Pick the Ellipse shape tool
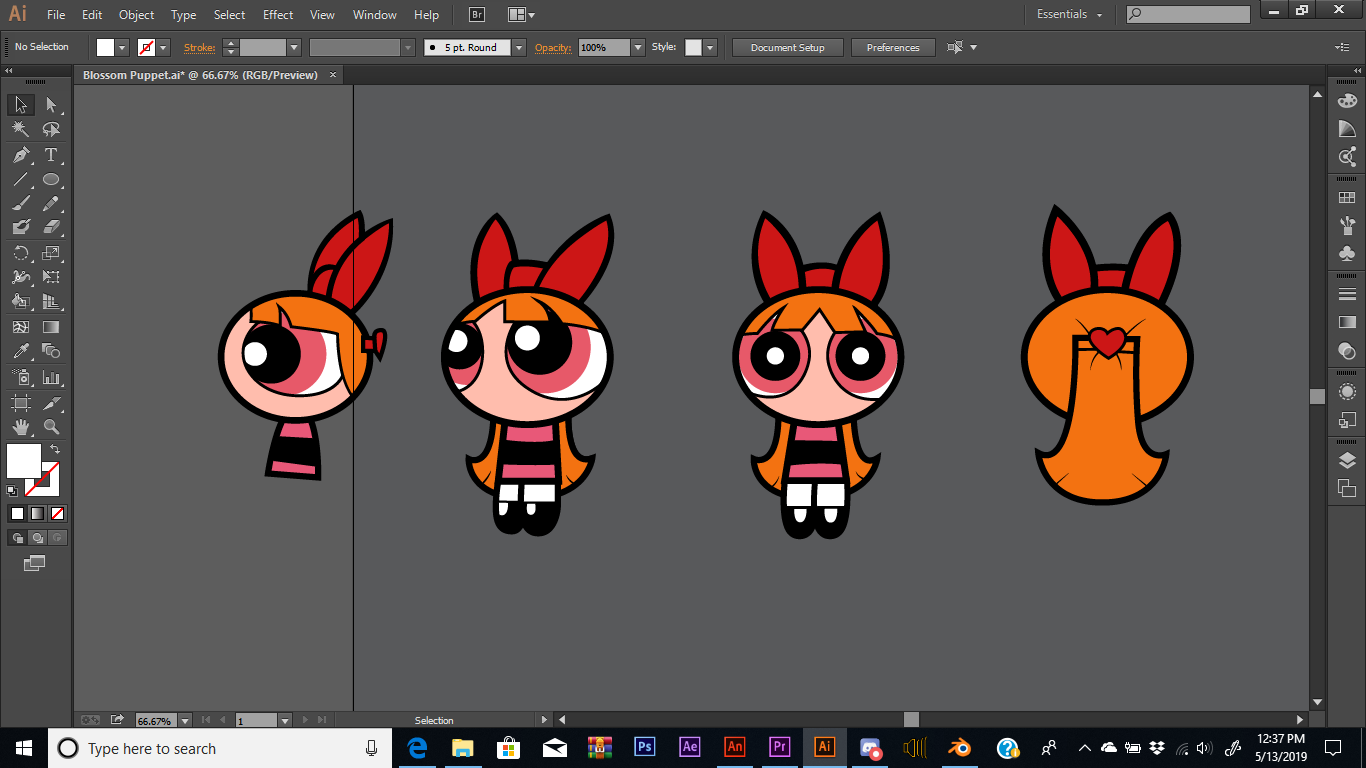The width and height of the screenshot is (1366, 768). click(51, 180)
